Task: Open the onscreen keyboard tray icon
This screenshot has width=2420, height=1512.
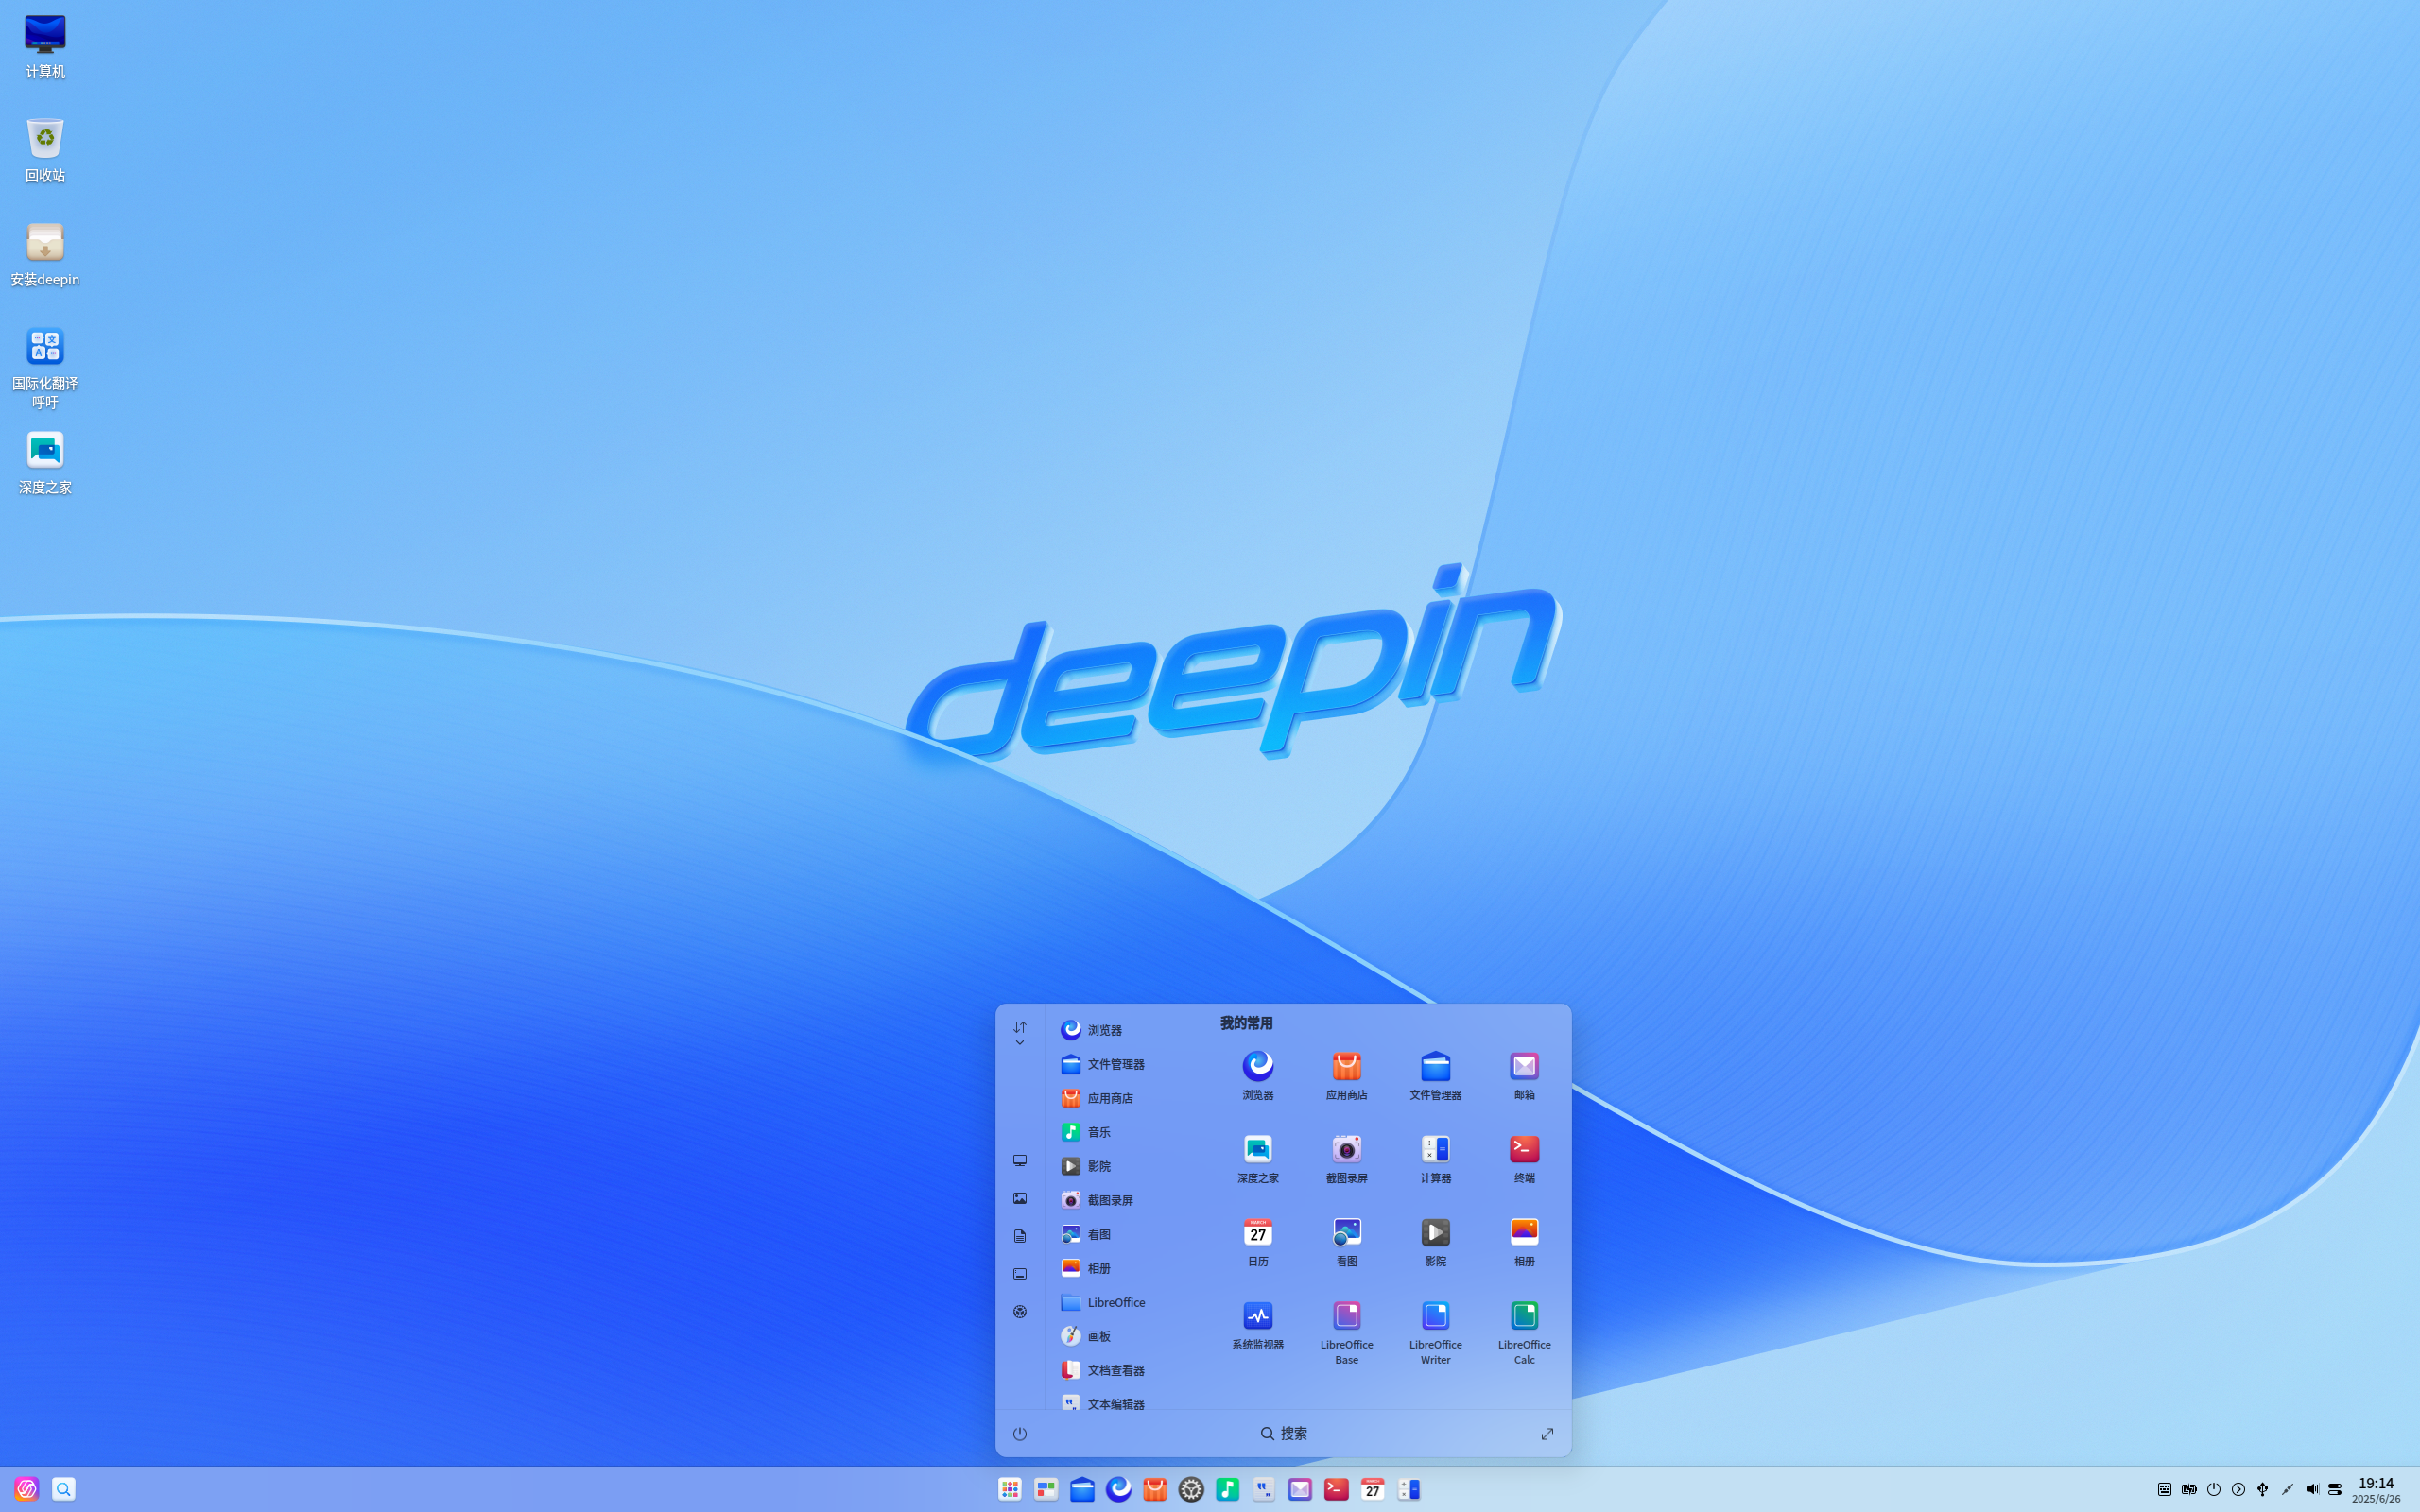Action: click(x=2164, y=1489)
